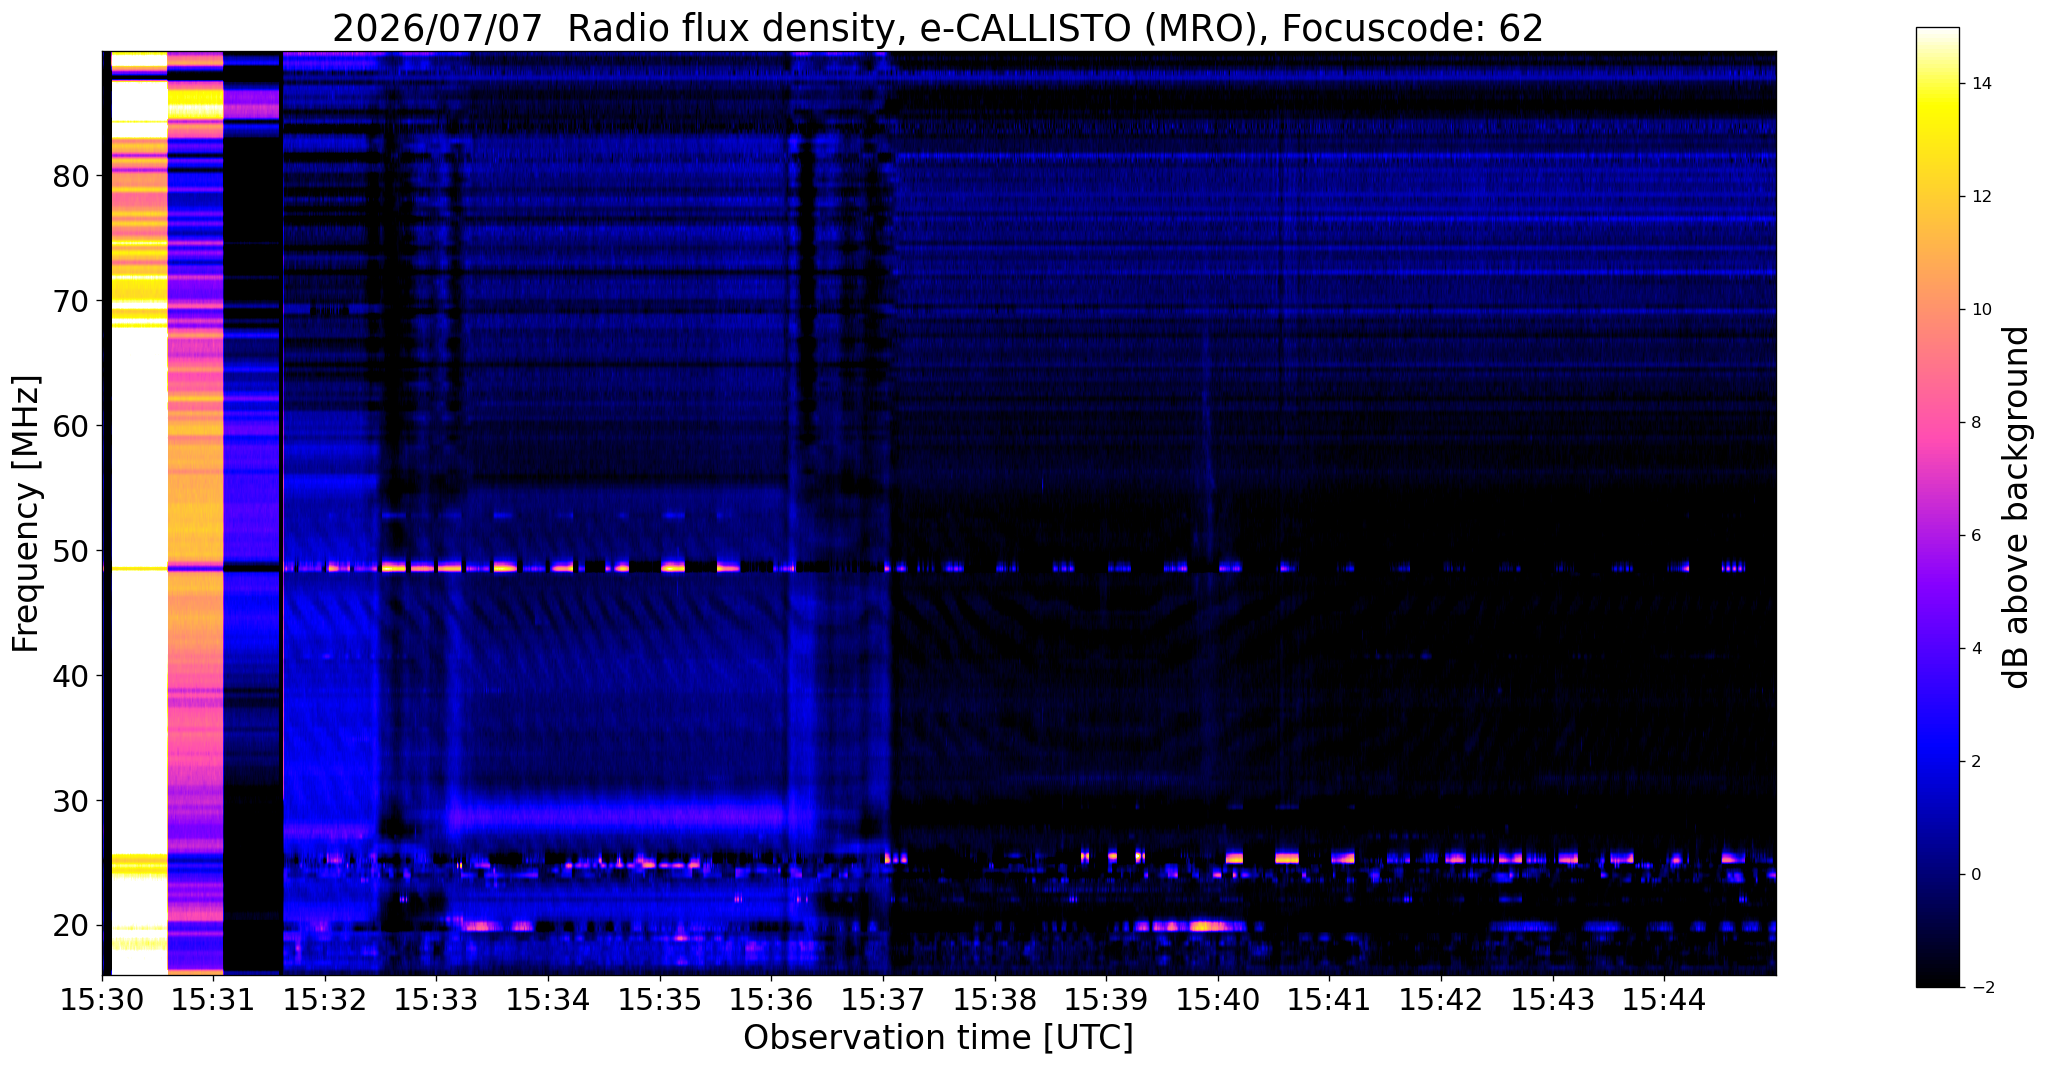
Task: Click the colorbar tick value 10
Action: pyautogui.click(x=1979, y=310)
